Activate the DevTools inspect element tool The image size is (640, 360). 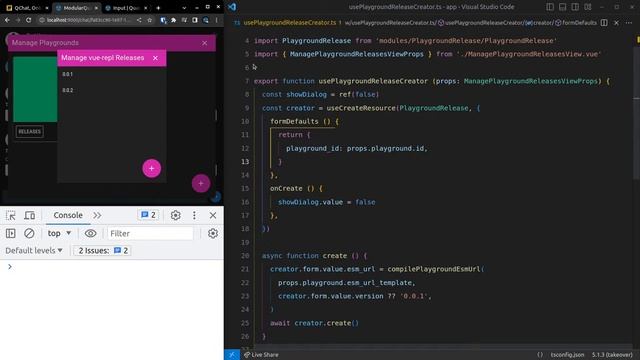[x=11, y=215]
